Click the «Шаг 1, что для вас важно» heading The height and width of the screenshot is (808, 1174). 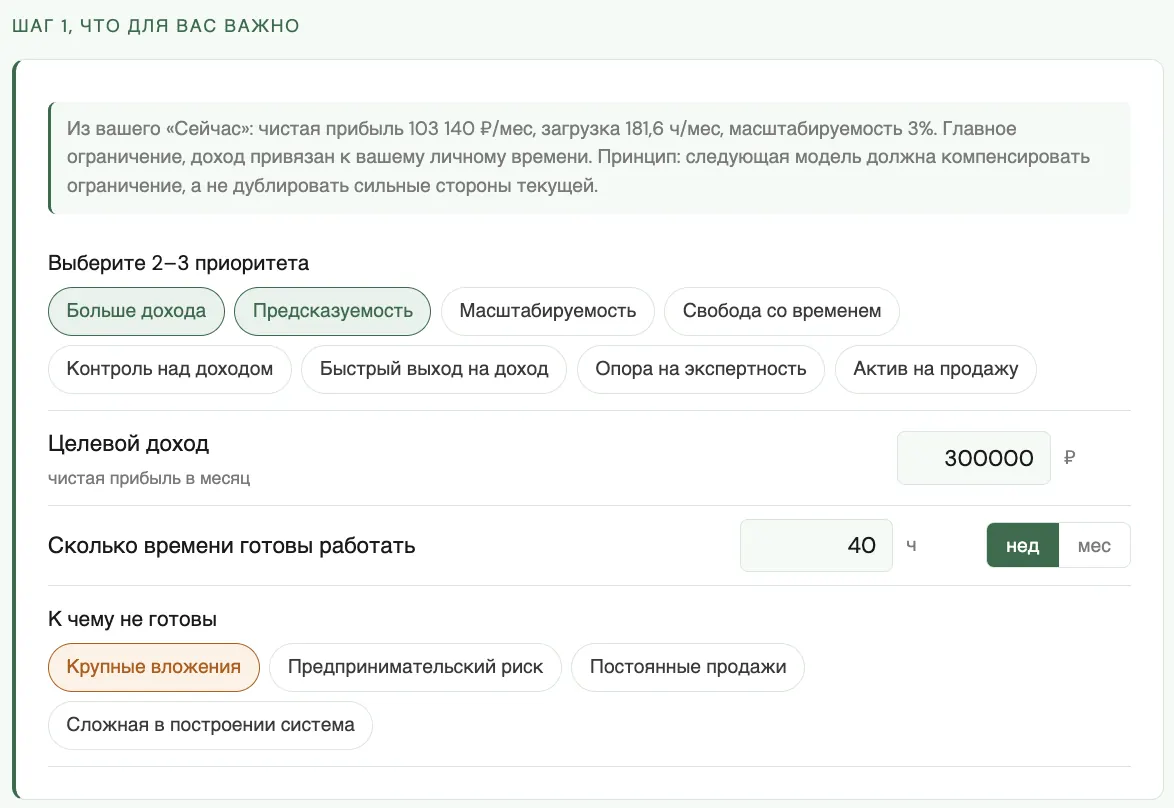pyautogui.click(x=156, y=26)
